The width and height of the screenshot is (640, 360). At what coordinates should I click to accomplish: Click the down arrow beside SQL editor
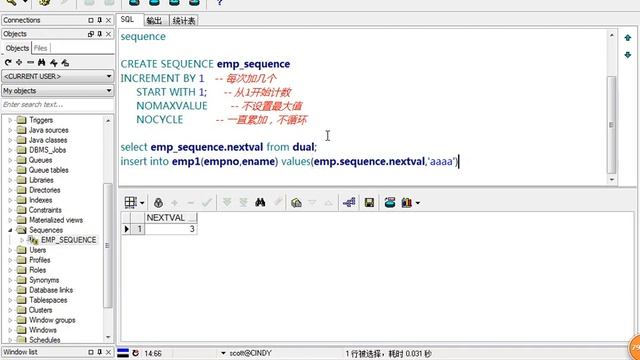coord(628,55)
